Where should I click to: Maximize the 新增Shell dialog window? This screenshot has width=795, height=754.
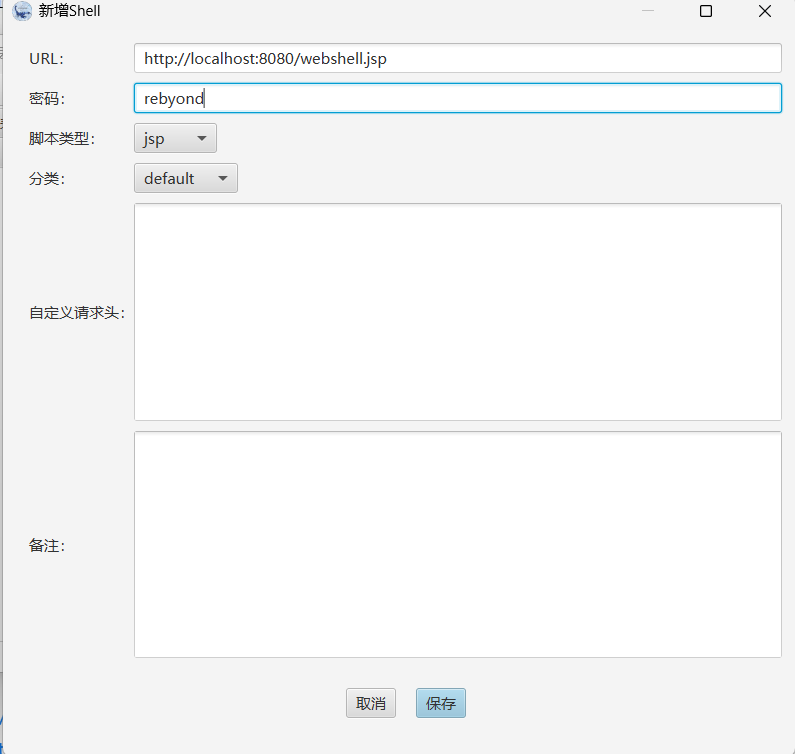pos(706,12)
